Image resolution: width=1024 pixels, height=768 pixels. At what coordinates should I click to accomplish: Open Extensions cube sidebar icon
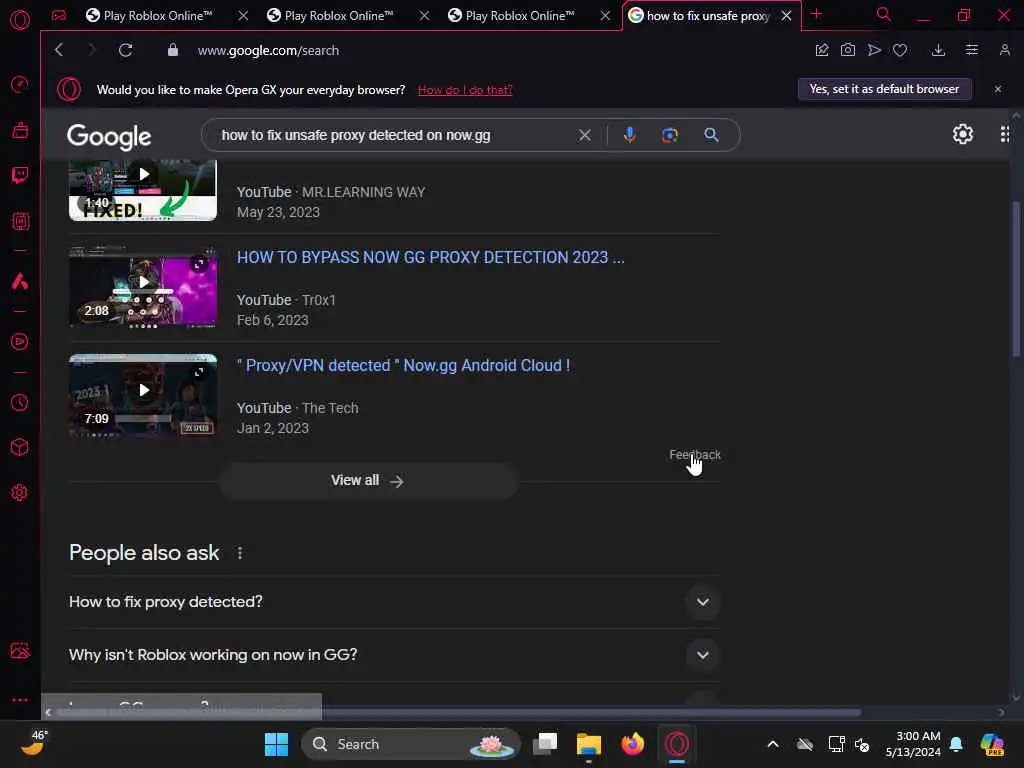click(x=20, y=447)
